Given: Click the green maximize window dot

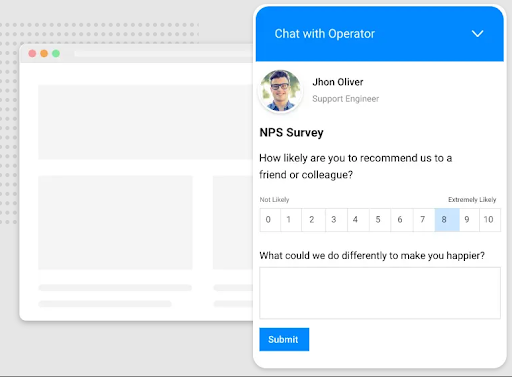Looking at the screenshot, I should point(56,53).
